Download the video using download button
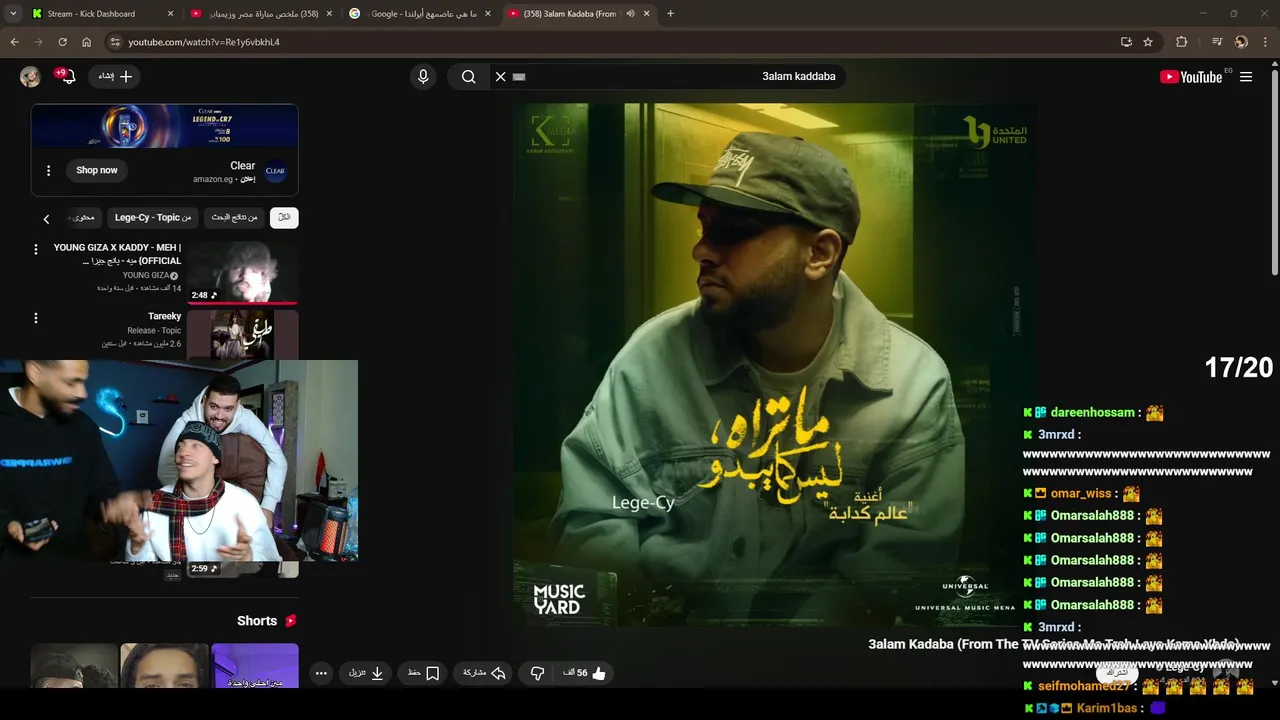The width and height of the screenshot is (1280, 720). 366,673
